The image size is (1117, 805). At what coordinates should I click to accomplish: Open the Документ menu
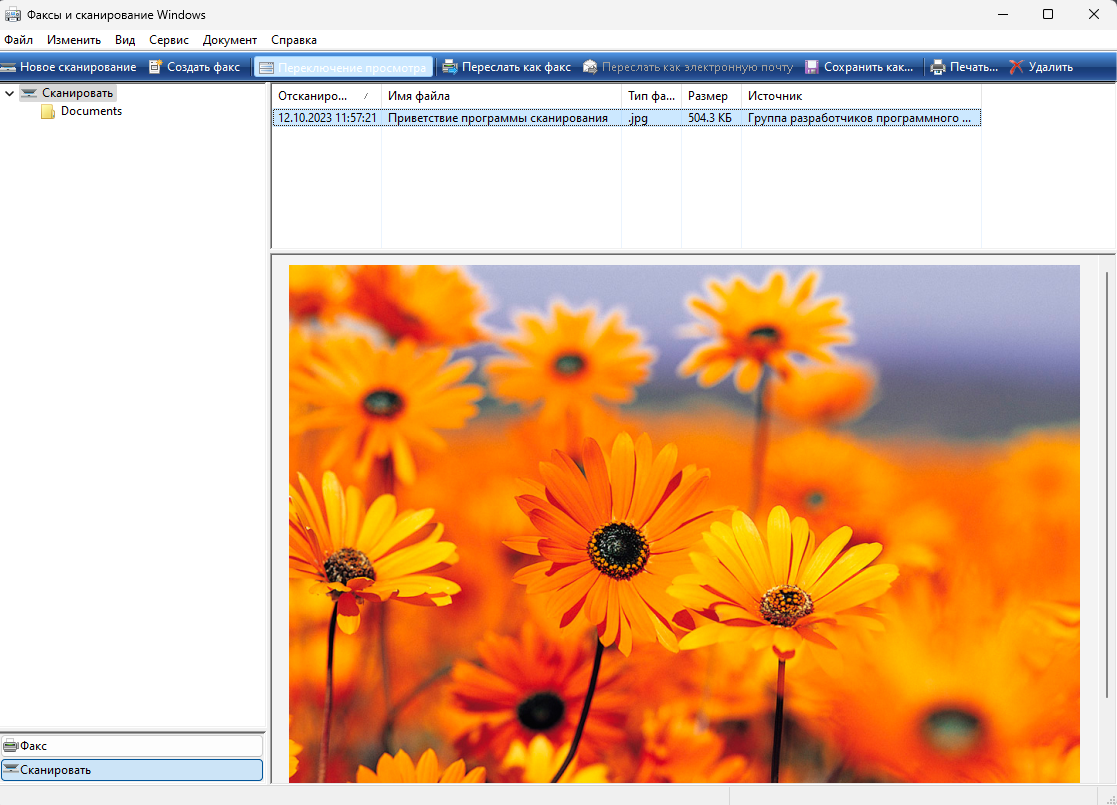[229, 40]
